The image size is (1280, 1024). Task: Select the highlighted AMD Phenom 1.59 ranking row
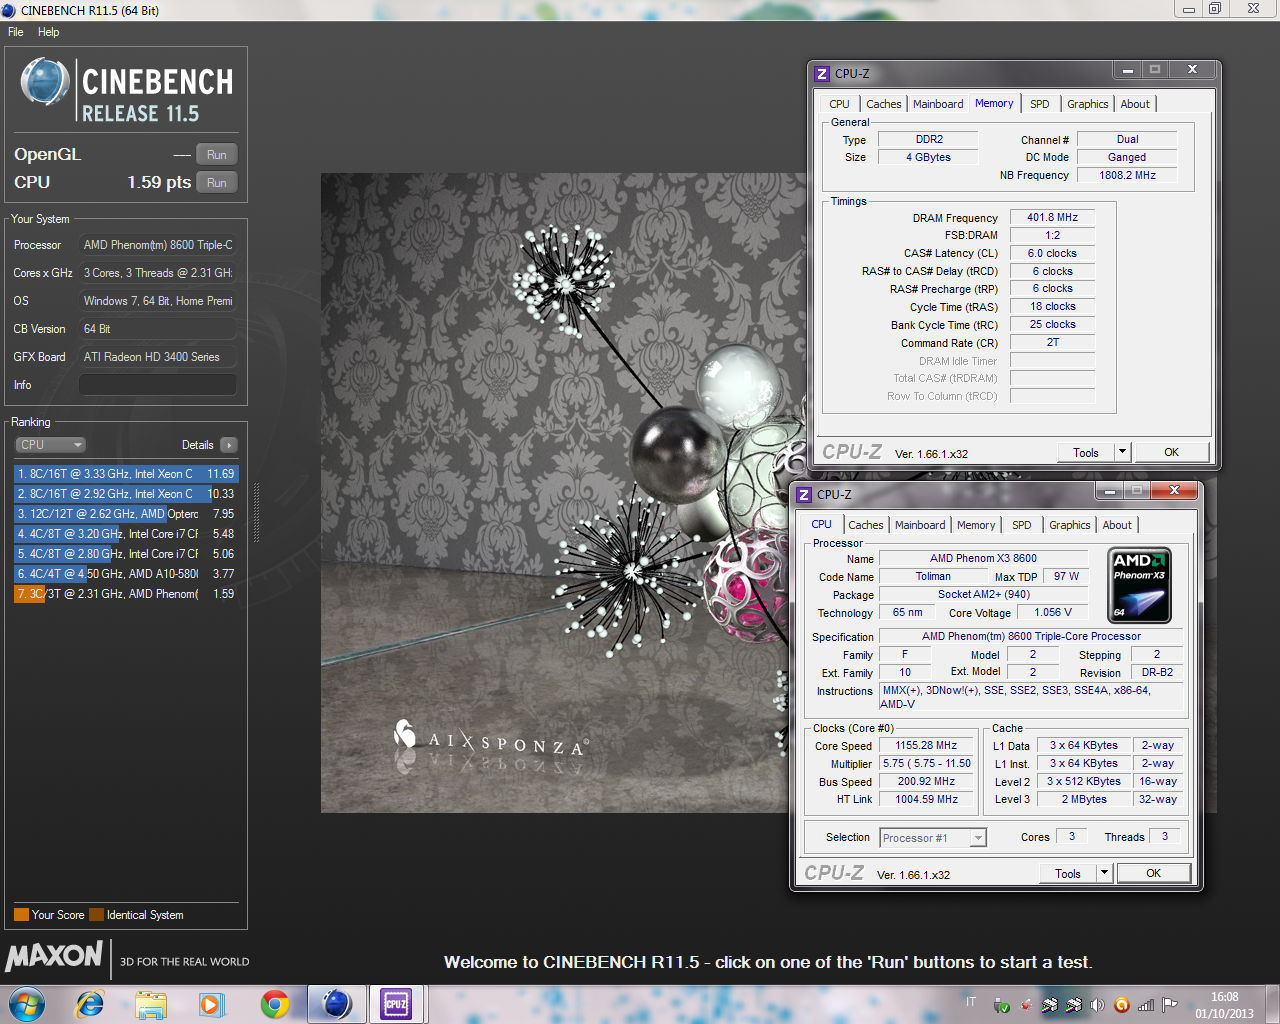click(126, 594)
